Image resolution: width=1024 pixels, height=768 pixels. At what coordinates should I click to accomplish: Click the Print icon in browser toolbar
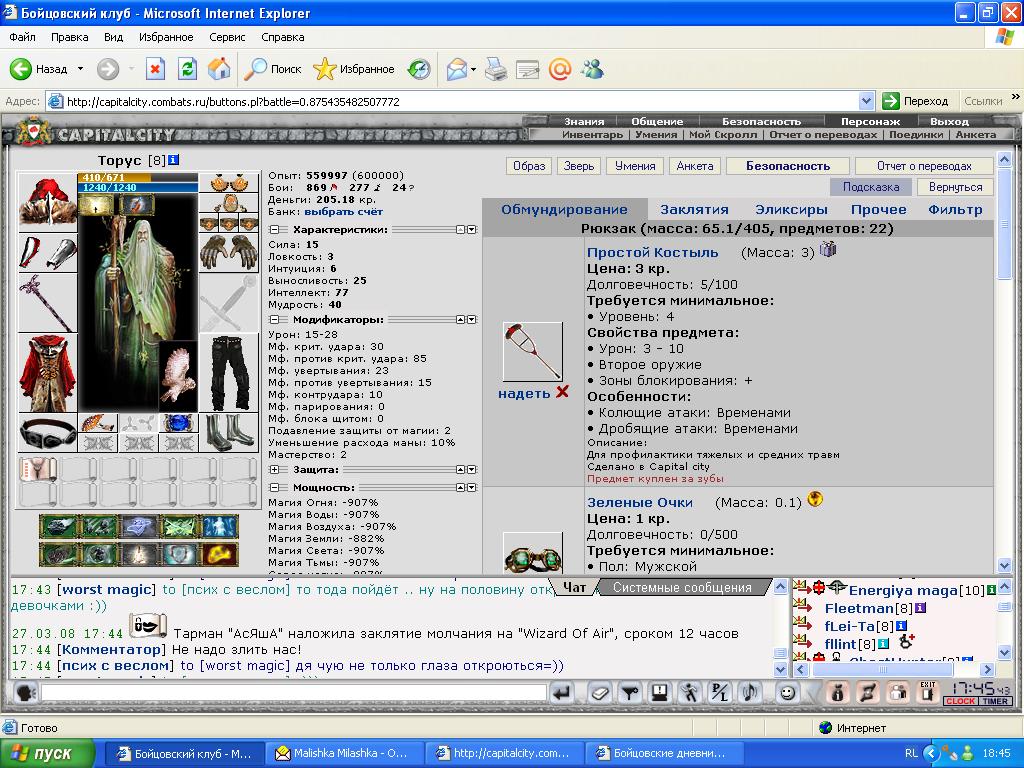point(496,69)
